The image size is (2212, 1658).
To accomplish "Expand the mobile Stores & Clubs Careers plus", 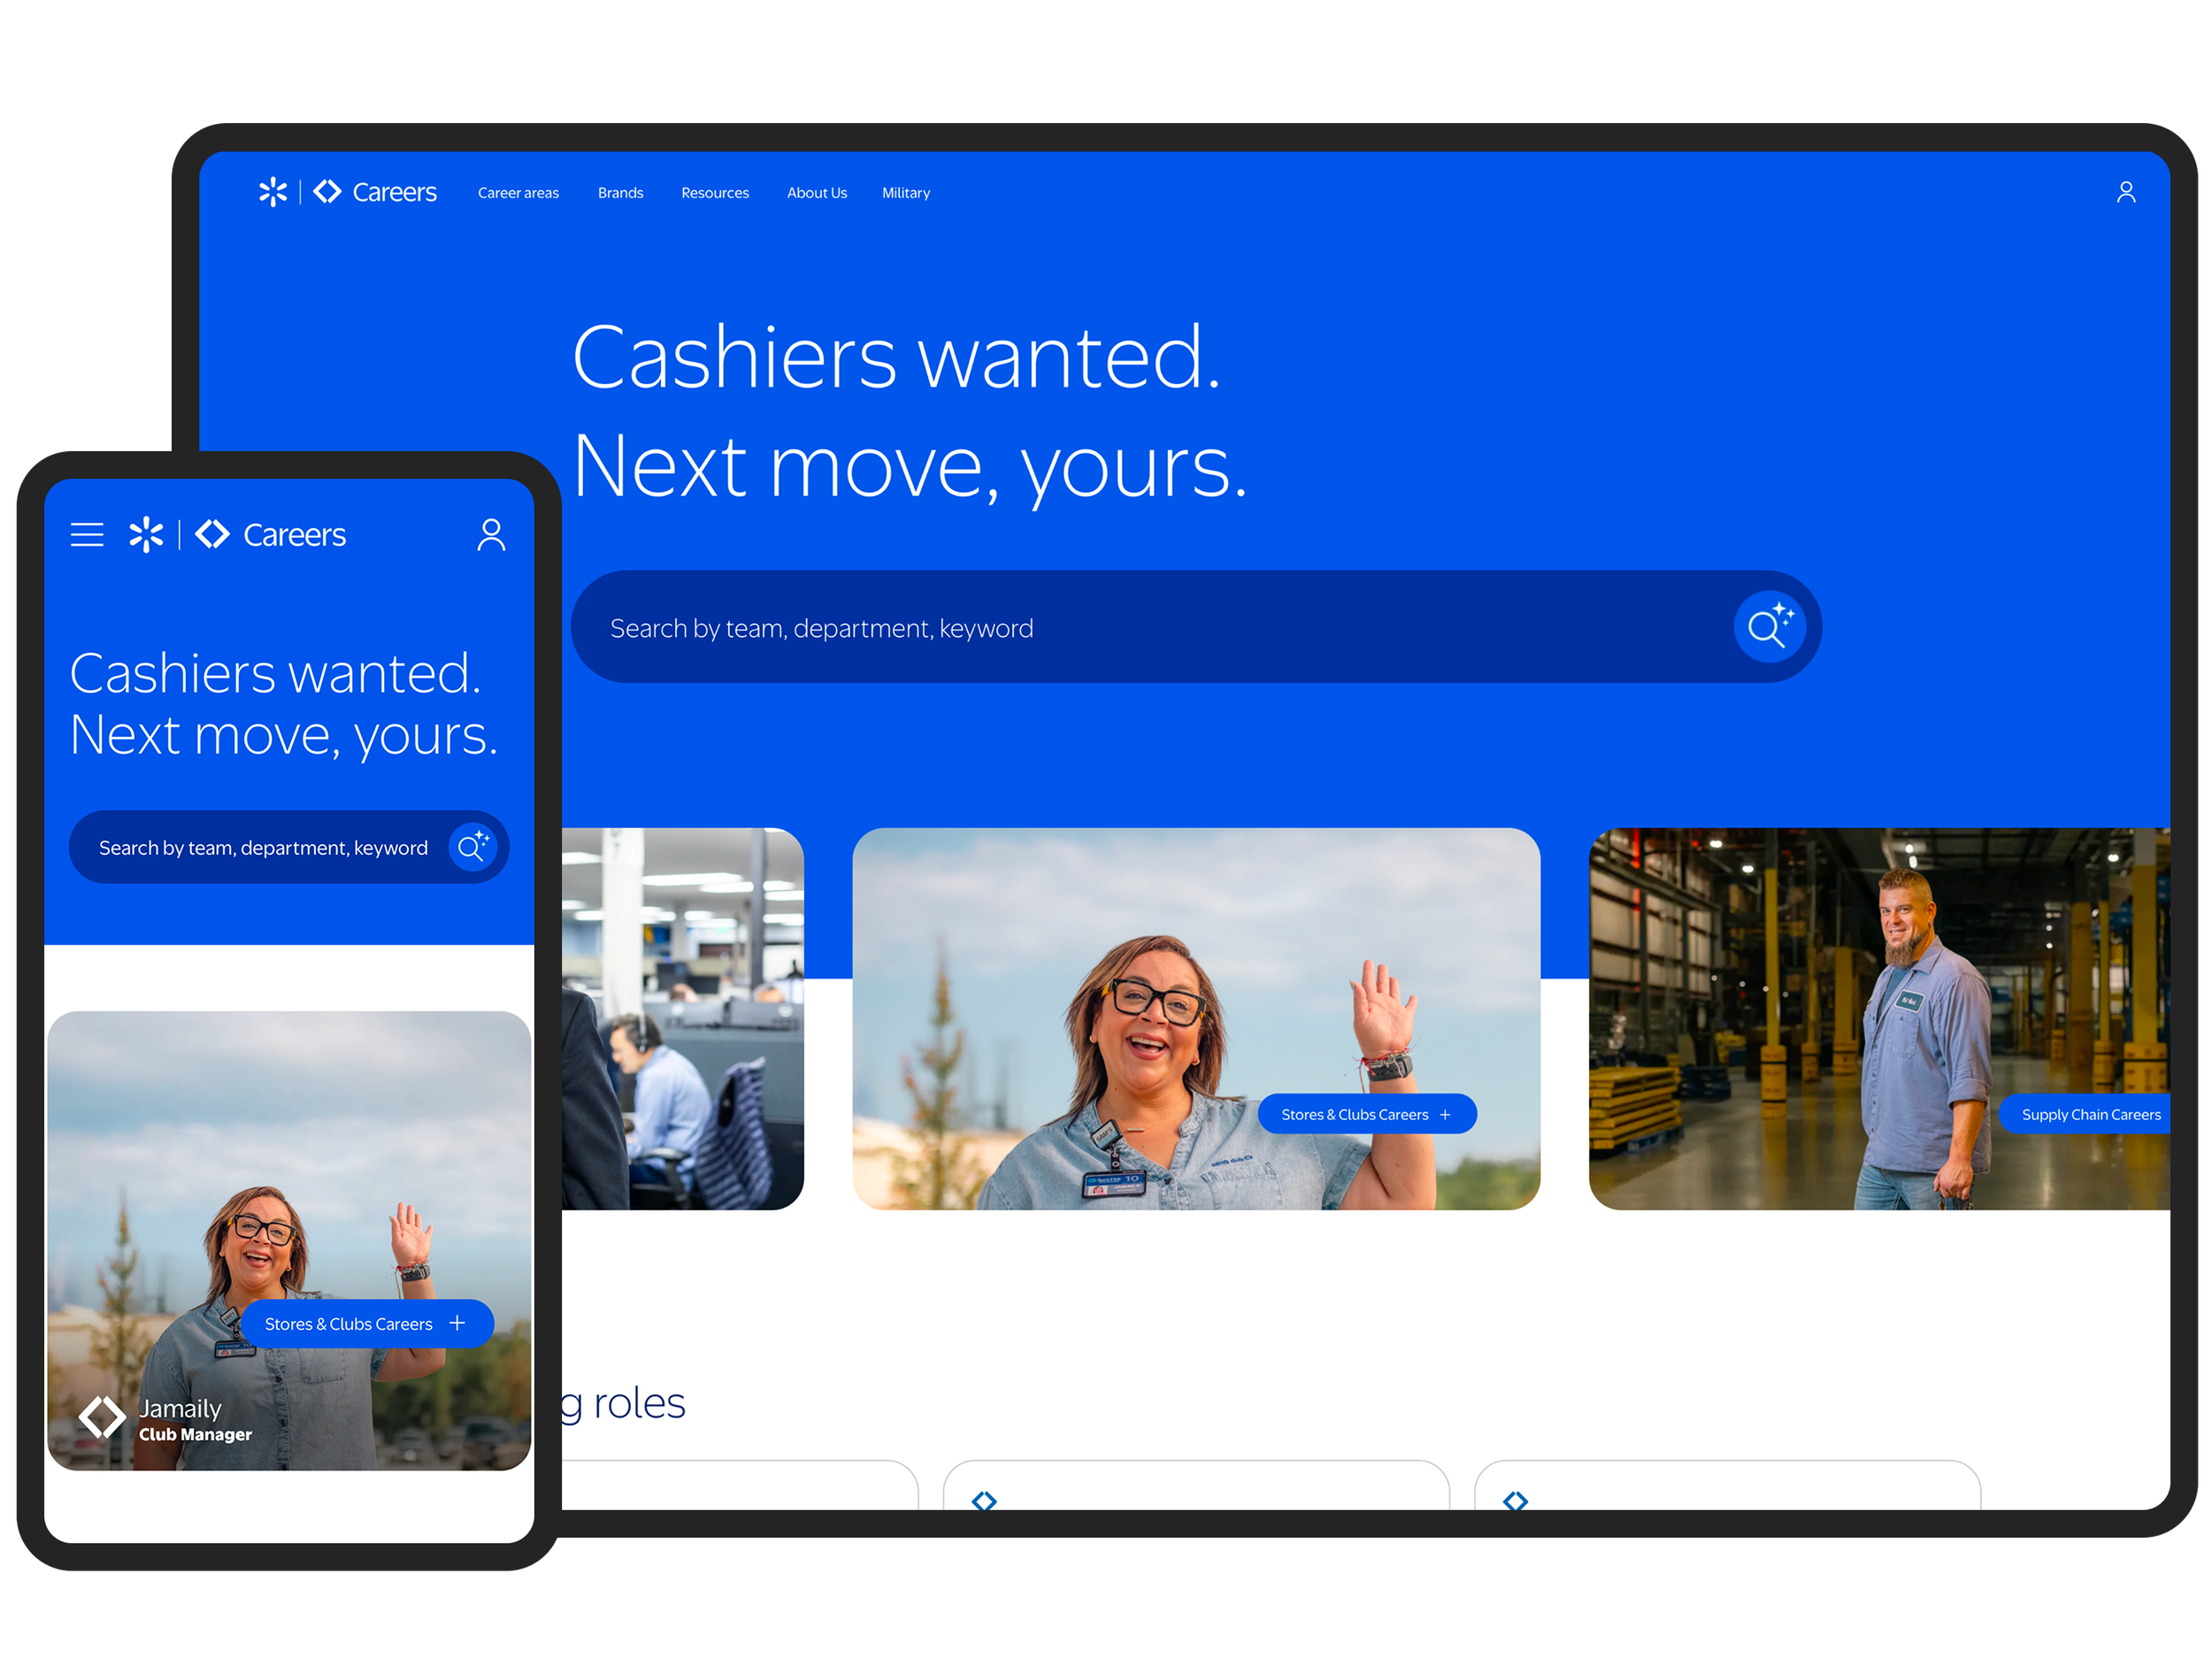I will 457,1323.
